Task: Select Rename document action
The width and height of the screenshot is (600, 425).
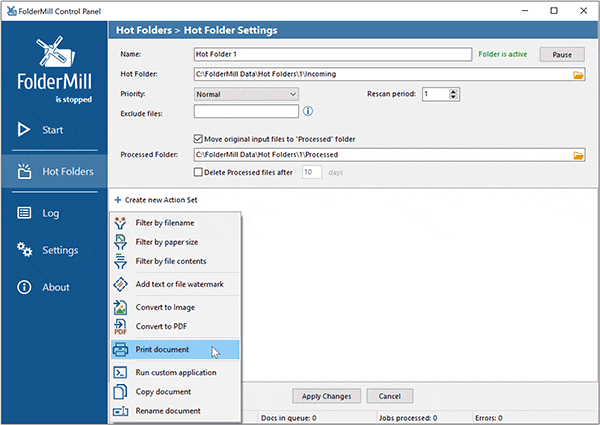Action: click(175, 411)
